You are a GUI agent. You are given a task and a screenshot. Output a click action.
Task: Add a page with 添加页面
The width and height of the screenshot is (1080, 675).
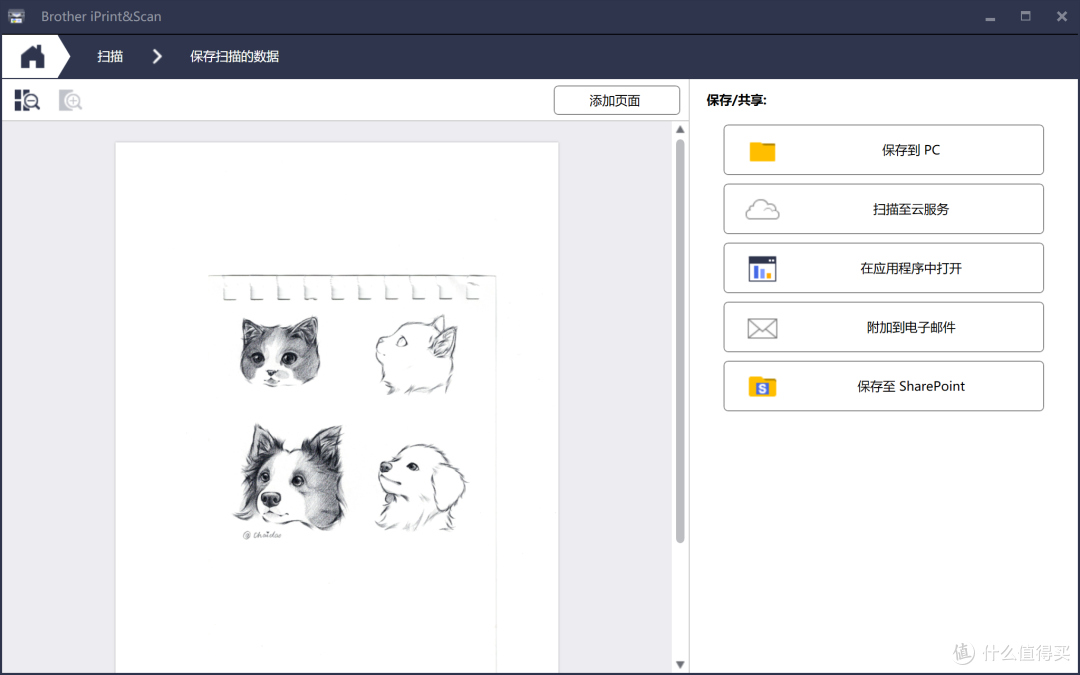click(616, 101)
